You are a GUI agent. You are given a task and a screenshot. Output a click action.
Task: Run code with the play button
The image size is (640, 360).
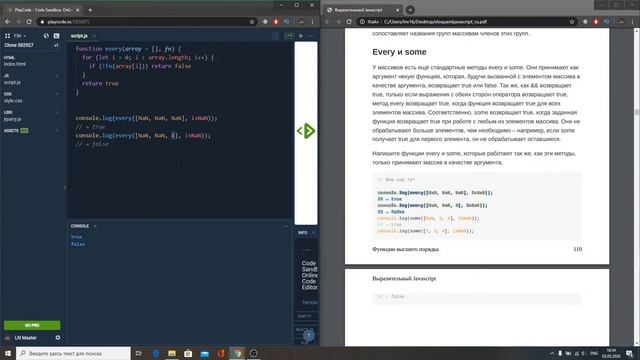[x=301, y=36]
